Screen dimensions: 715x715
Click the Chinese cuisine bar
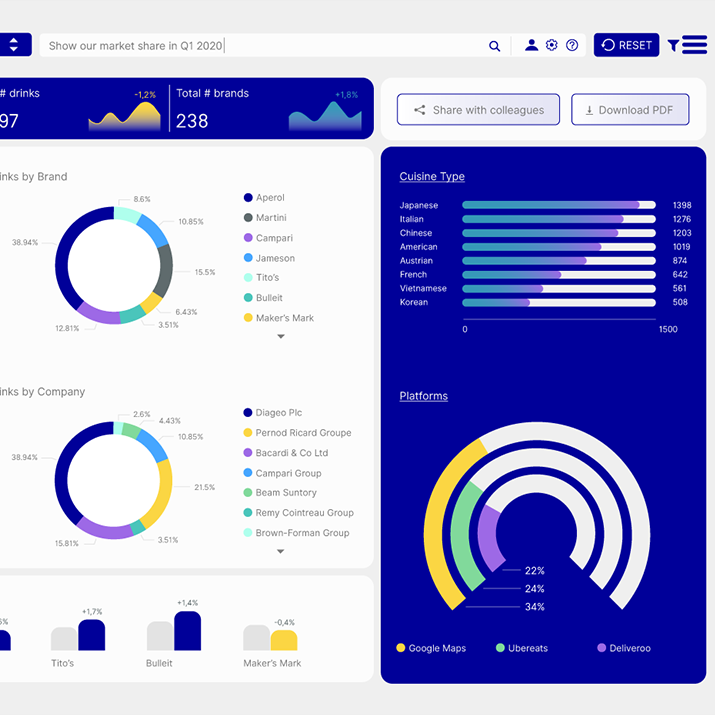pyautogui.click(x=559, y=233)
